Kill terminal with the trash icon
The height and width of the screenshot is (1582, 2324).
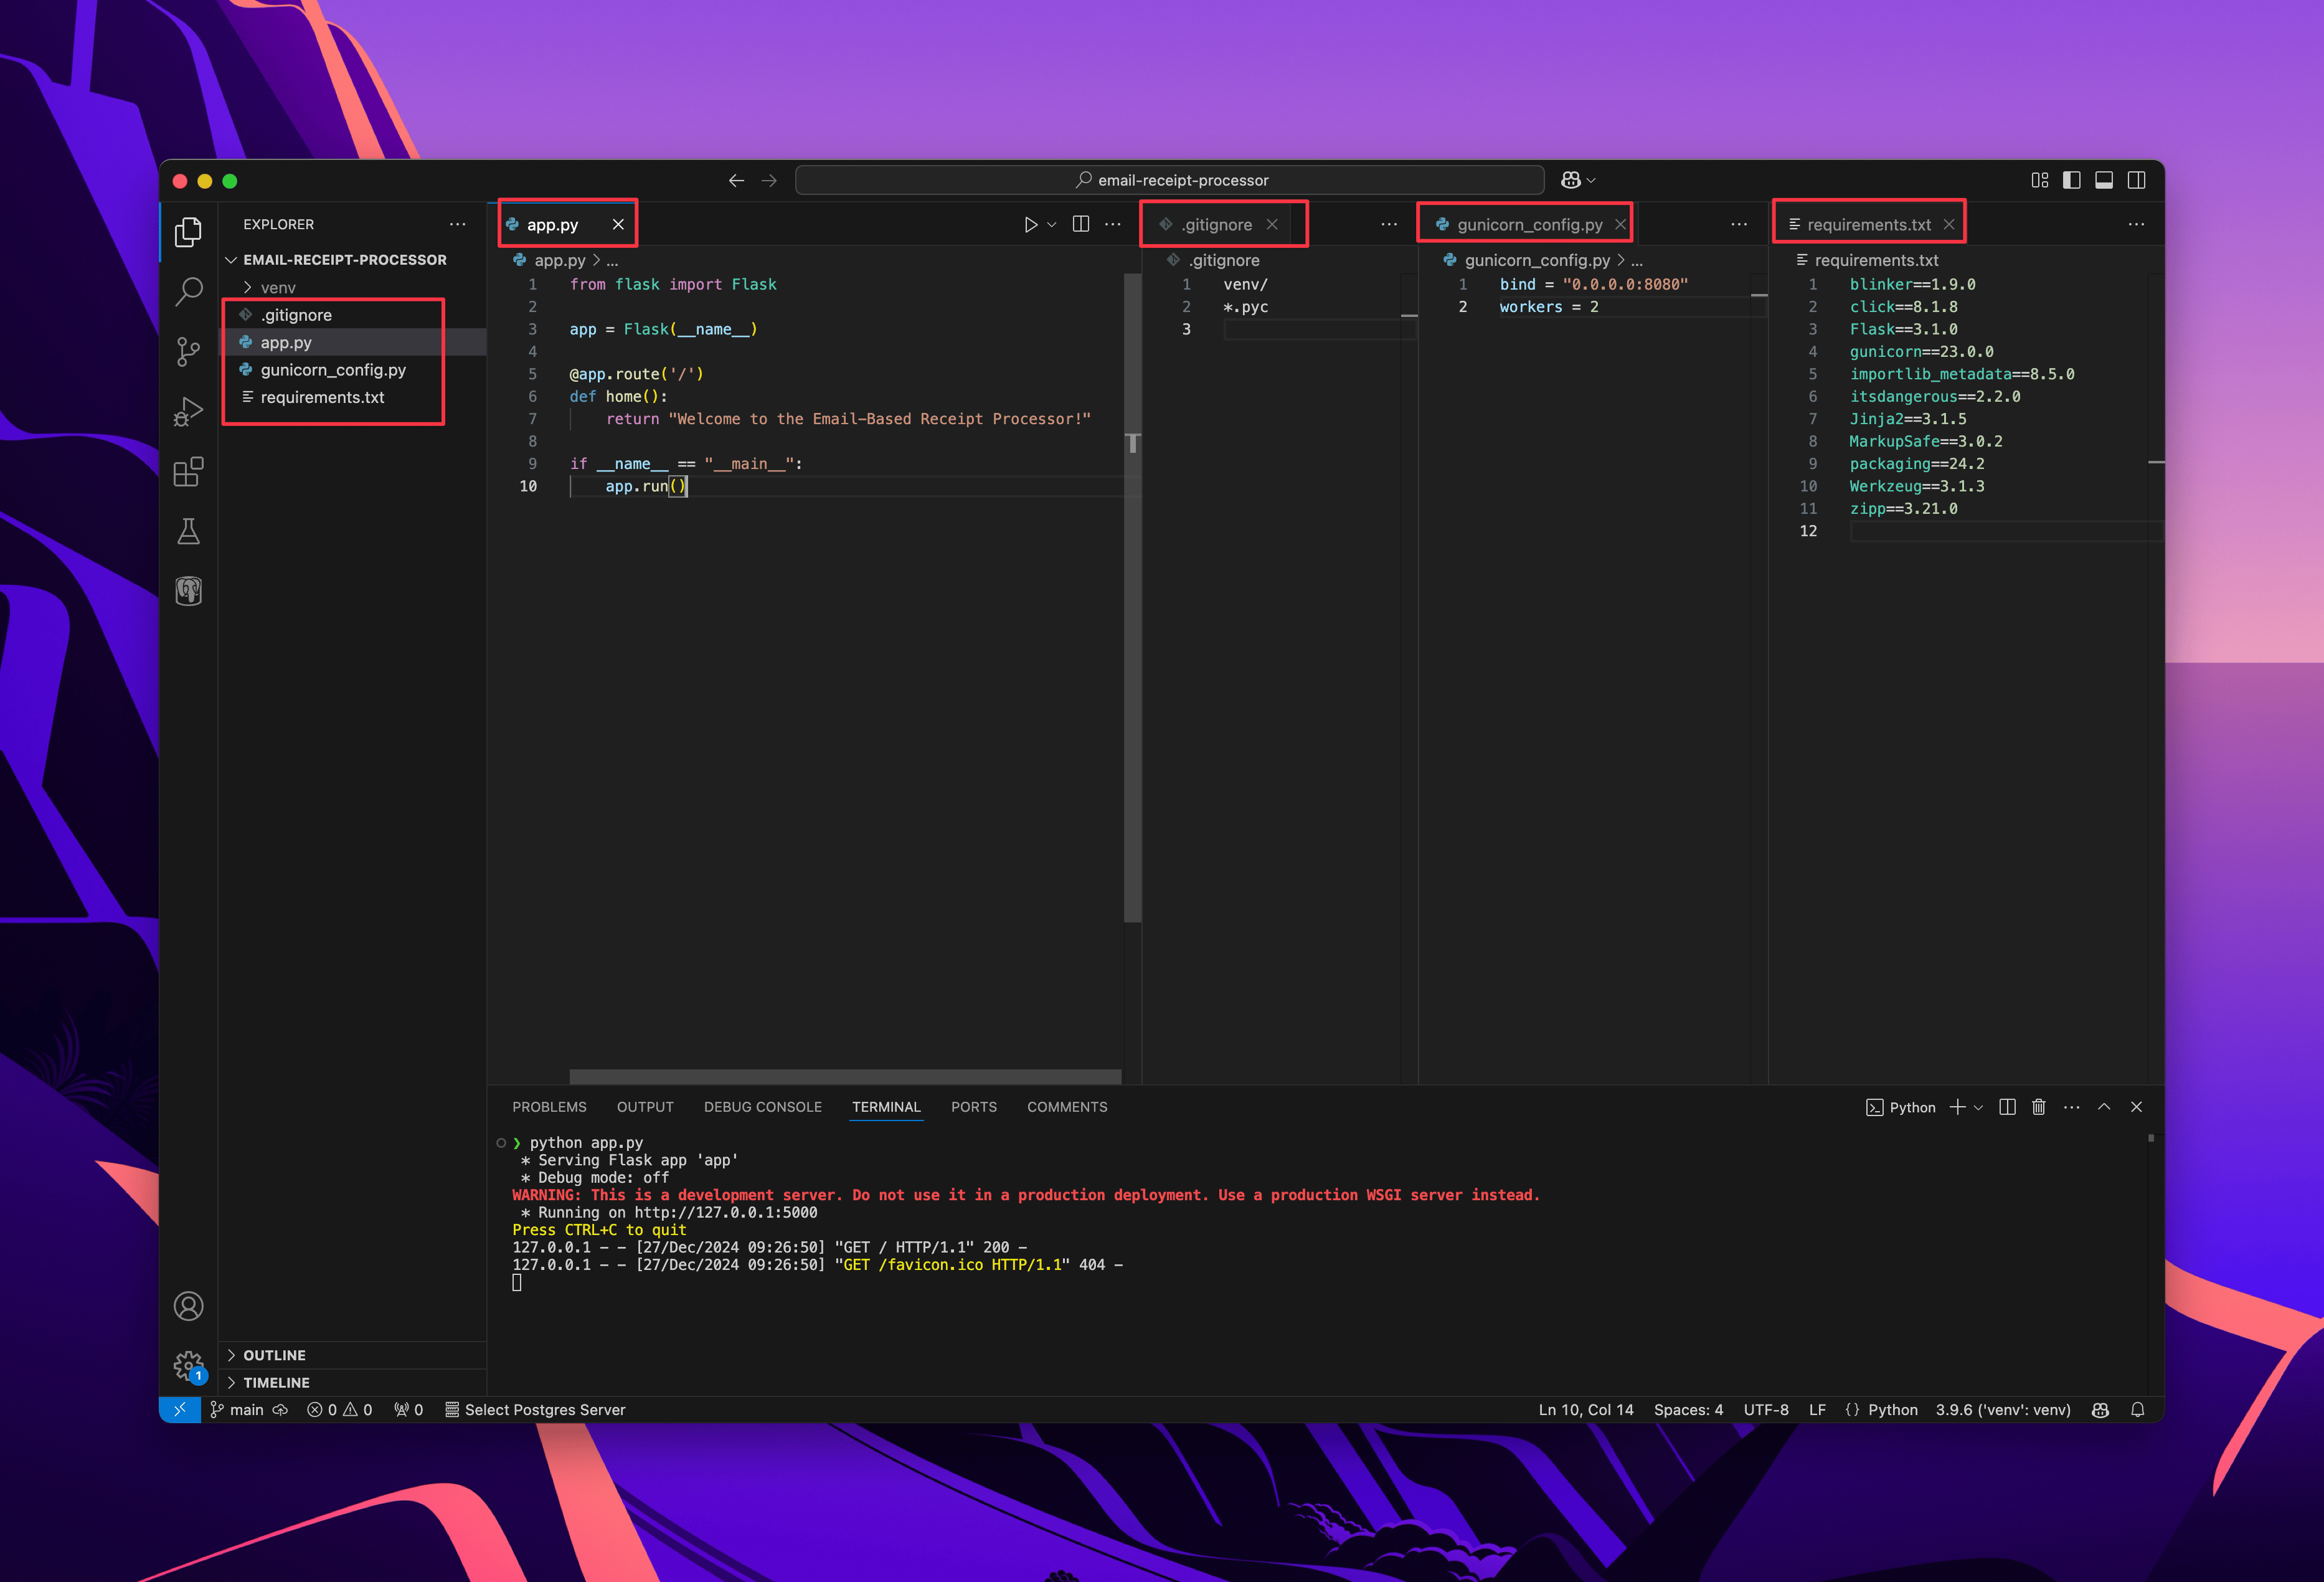[x=2039, y=1107]
